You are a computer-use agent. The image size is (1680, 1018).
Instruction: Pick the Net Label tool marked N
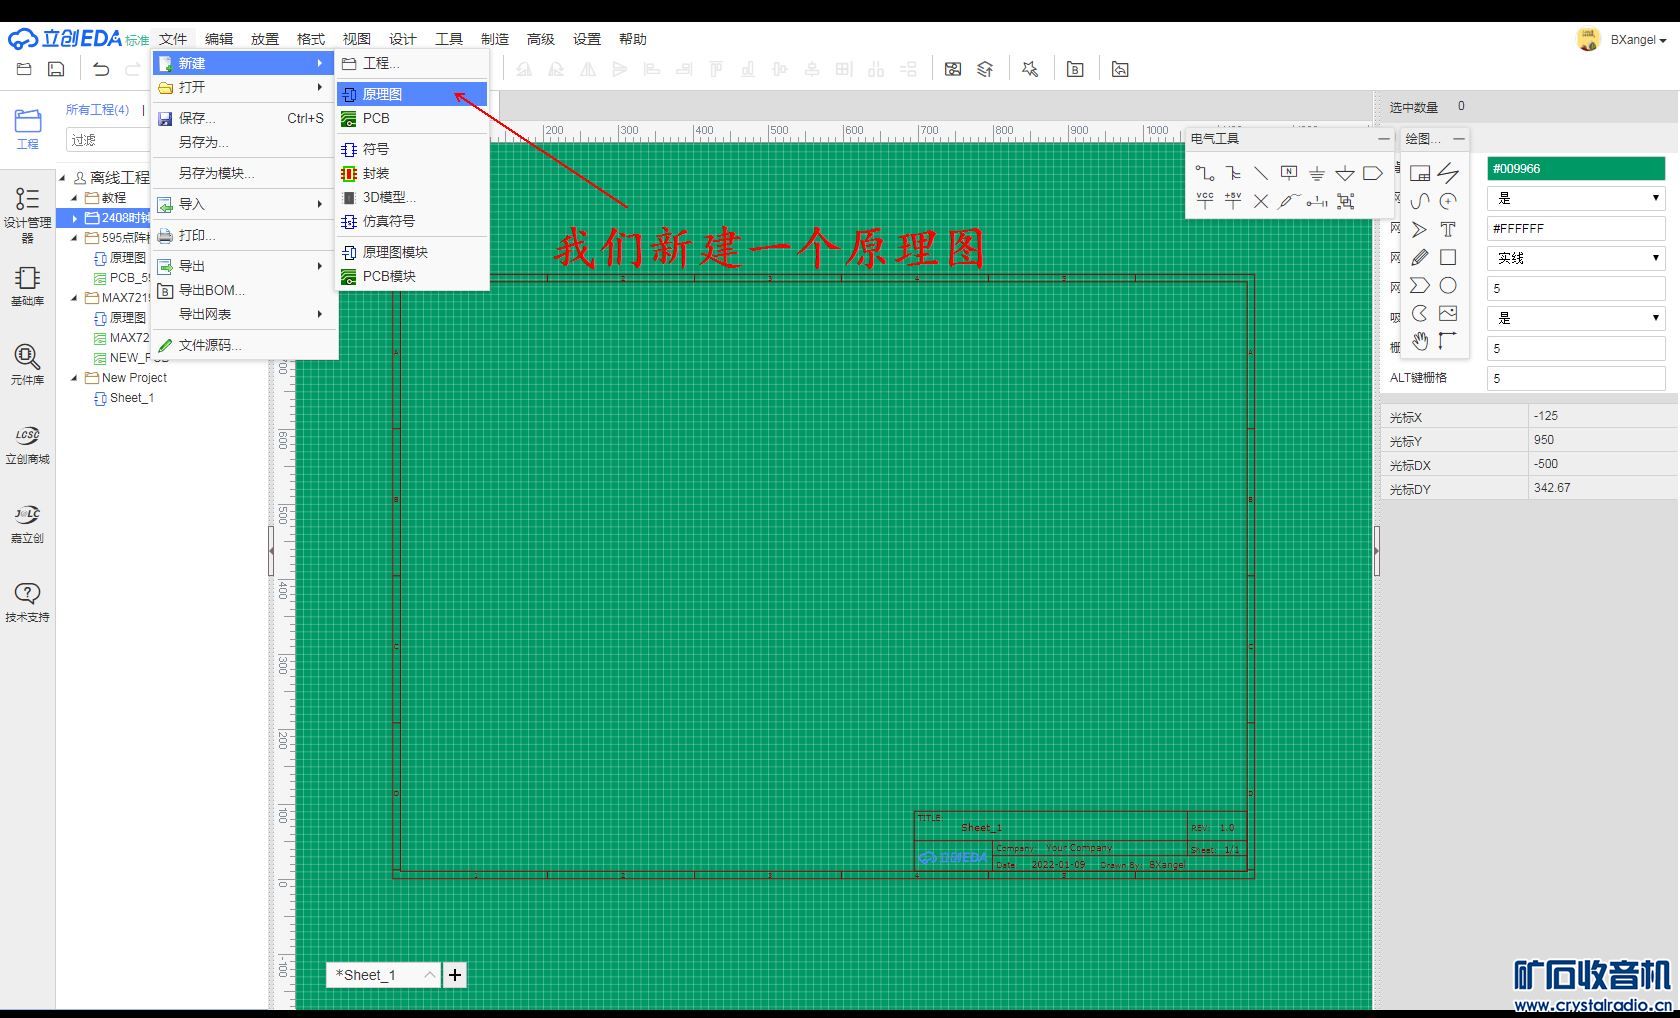[x=1289, y=173]
